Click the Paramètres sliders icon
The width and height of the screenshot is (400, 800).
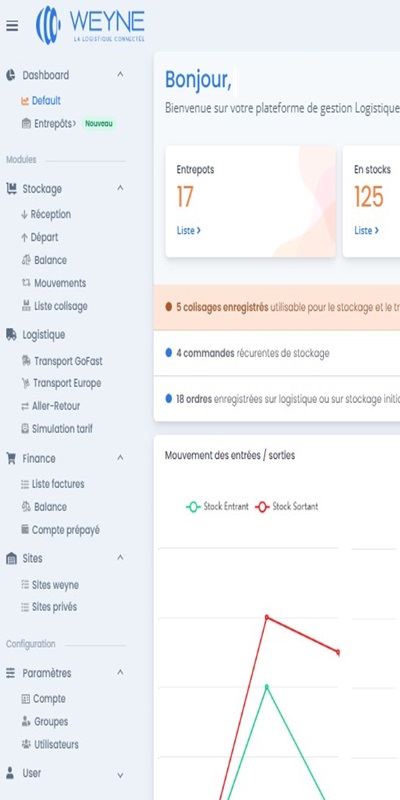click(11, 673)
